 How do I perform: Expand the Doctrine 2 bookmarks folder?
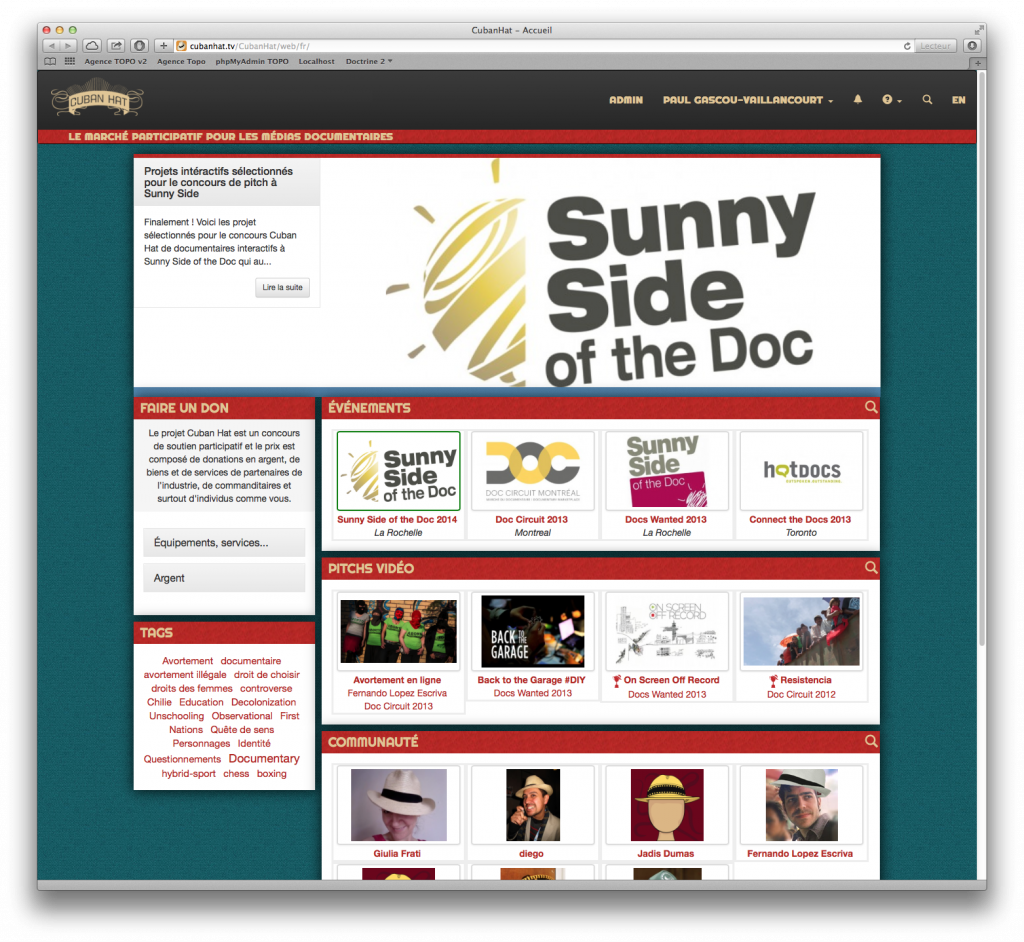368,61
